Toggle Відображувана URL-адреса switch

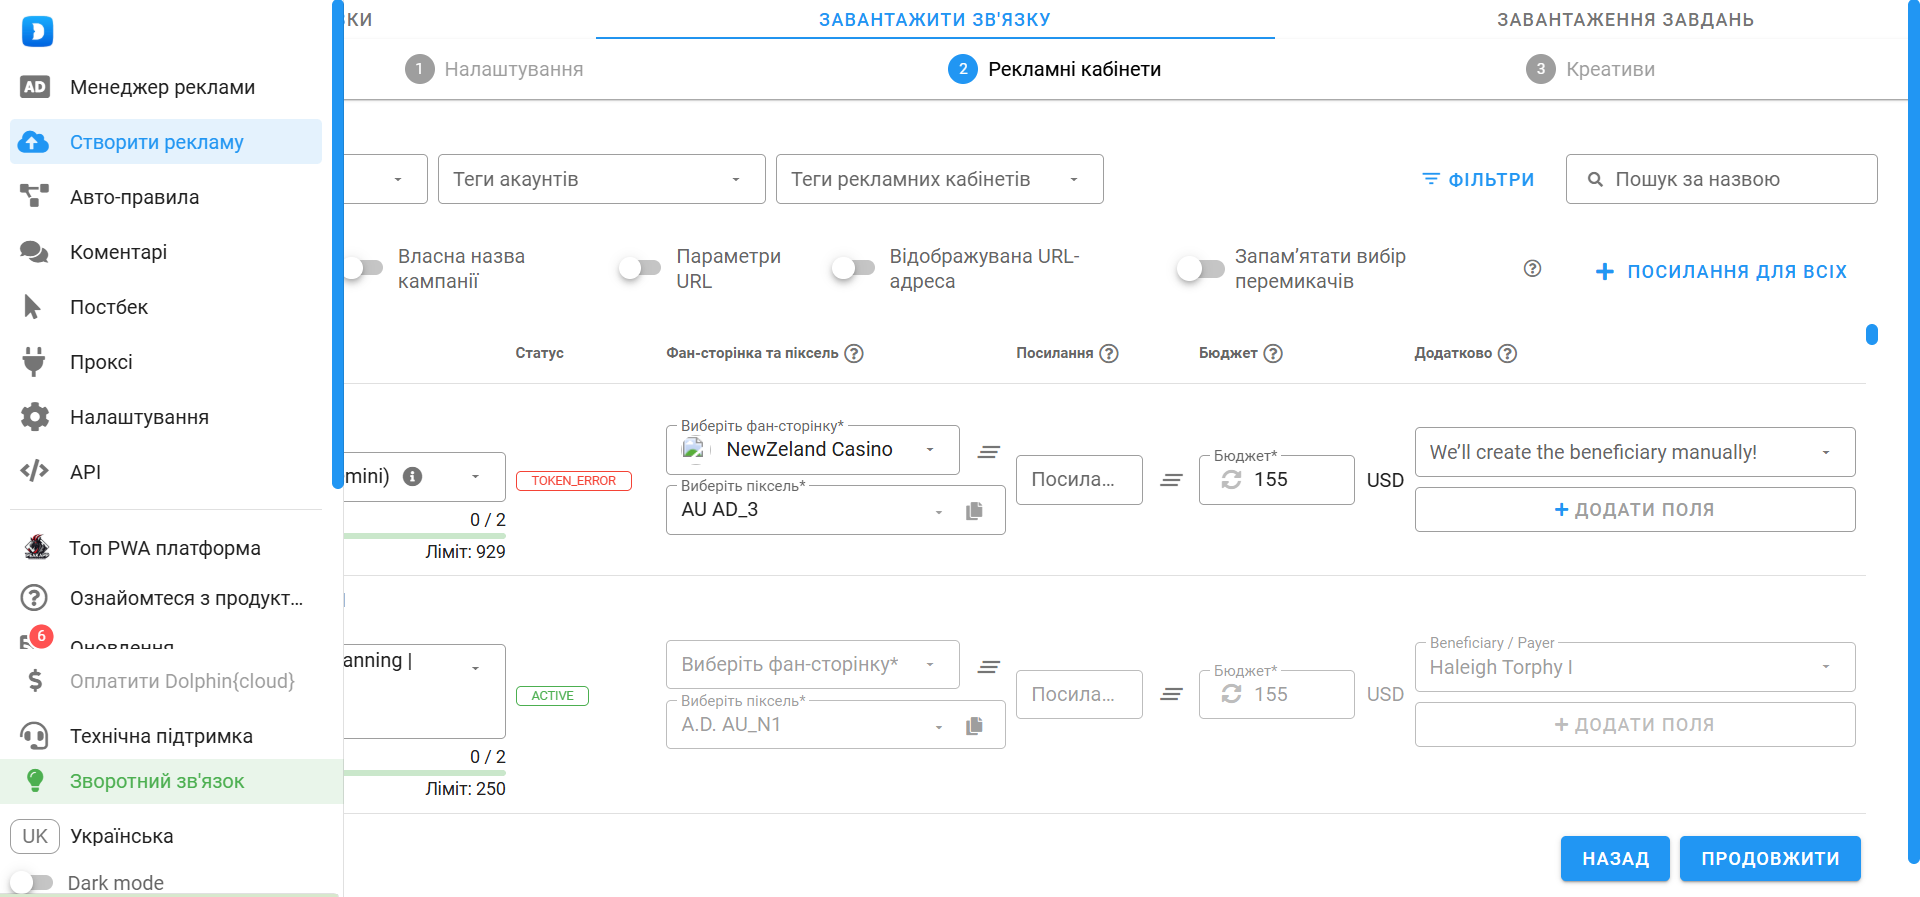click(854, 268)
